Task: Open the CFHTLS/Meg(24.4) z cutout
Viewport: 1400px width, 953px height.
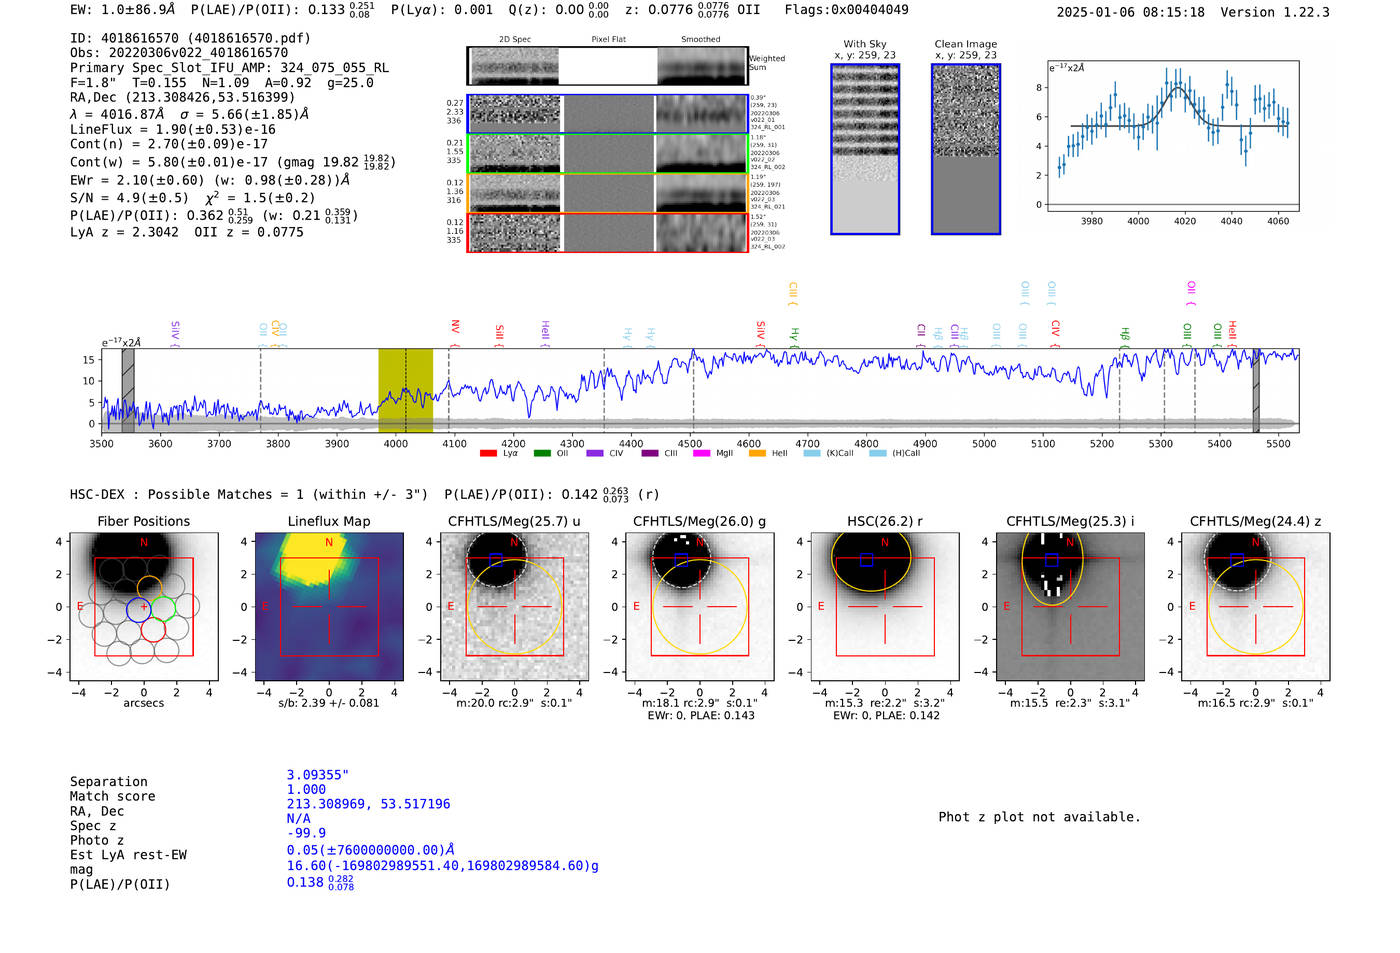Action: pyautogui.click(x=1255, y=606)
